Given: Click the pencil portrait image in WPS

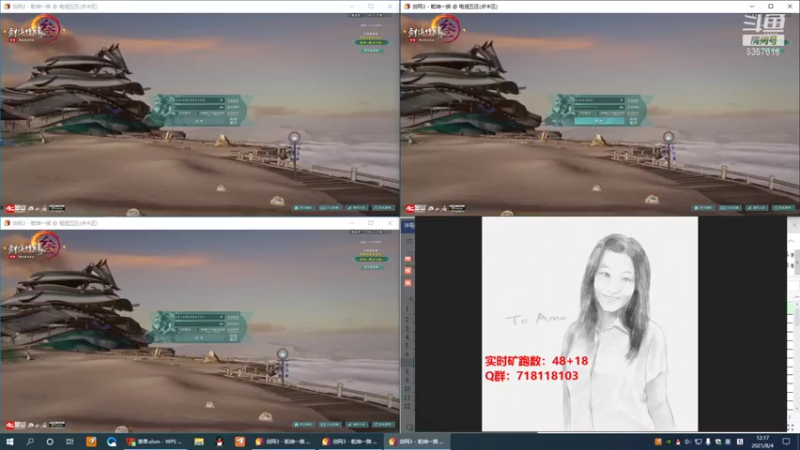Looking at the screenshot, I should [x=590, y=323].
